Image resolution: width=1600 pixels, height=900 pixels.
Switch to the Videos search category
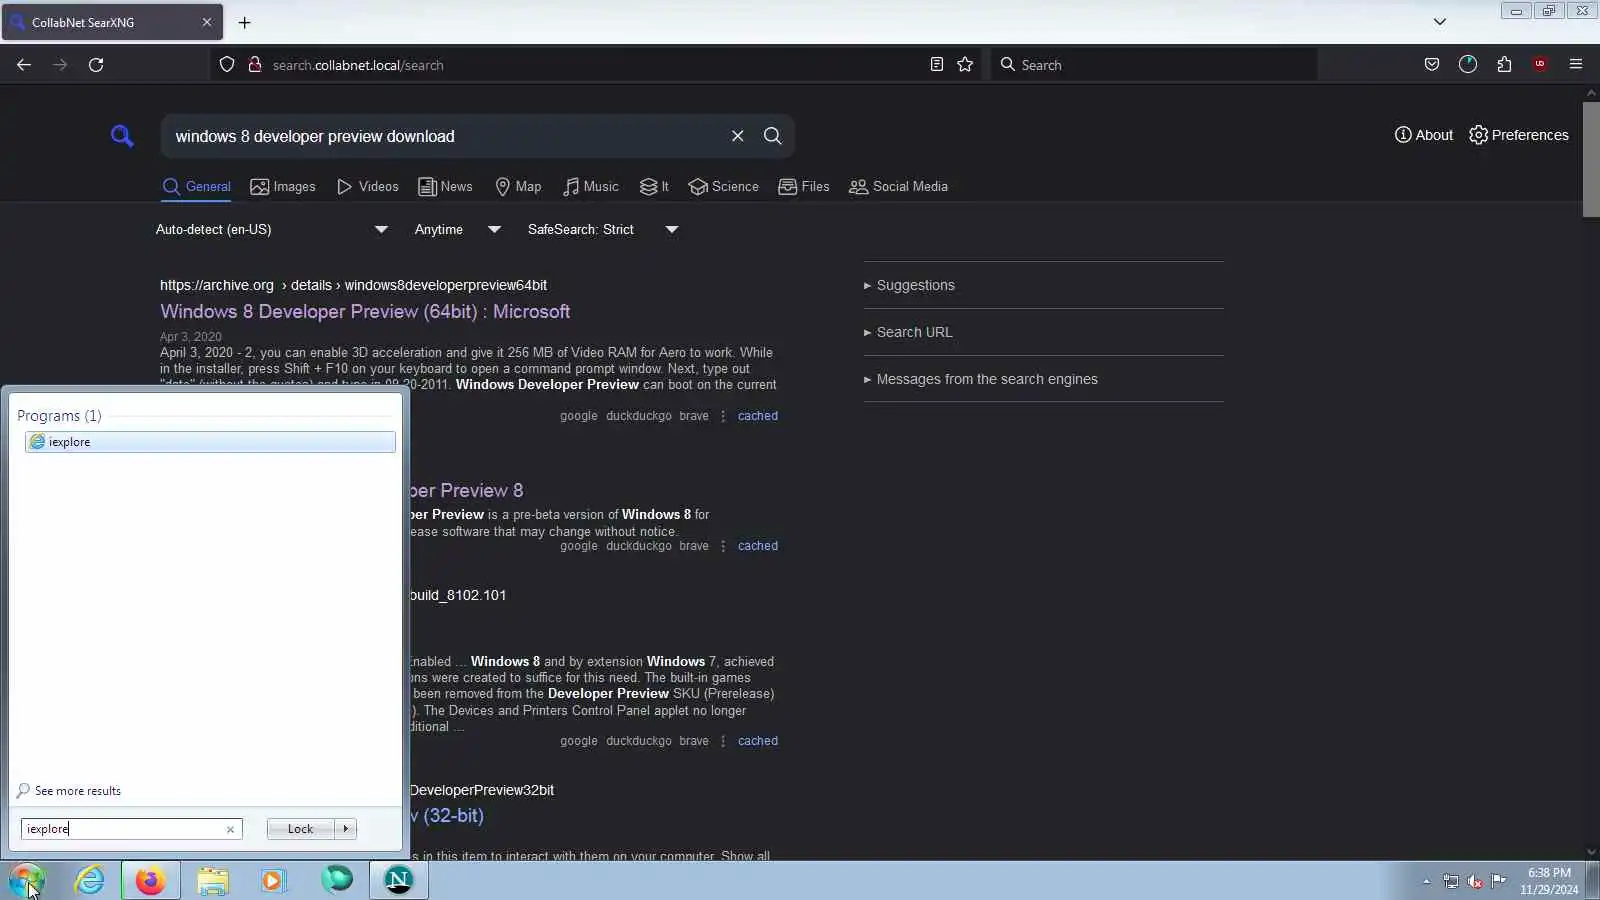[x=367, y=187]
